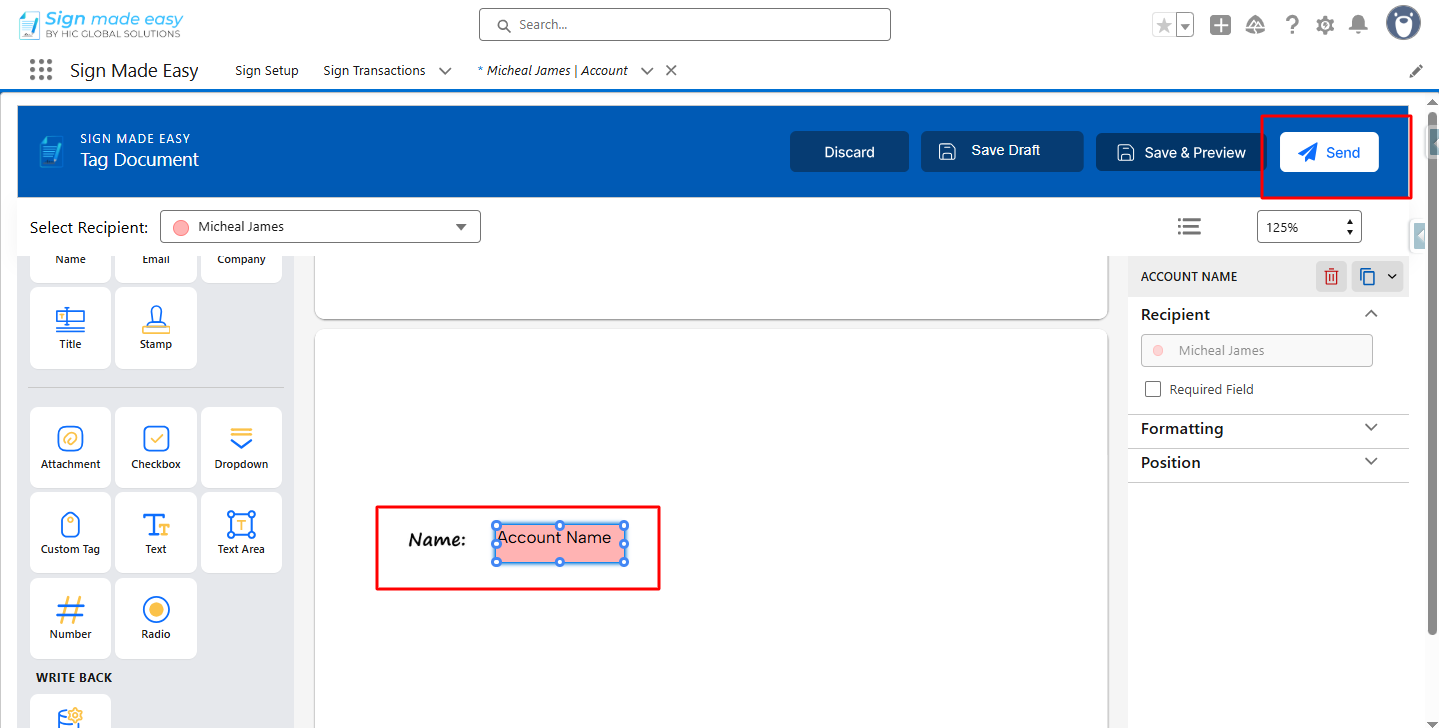The width and height of the screenshot is (1439, 728).
Task: Click in the global Search box
Action: [685, 25]
